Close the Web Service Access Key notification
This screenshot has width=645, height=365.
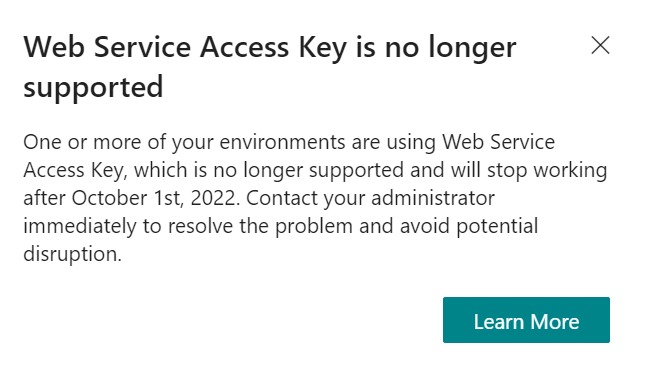click(x=600, y=45)
